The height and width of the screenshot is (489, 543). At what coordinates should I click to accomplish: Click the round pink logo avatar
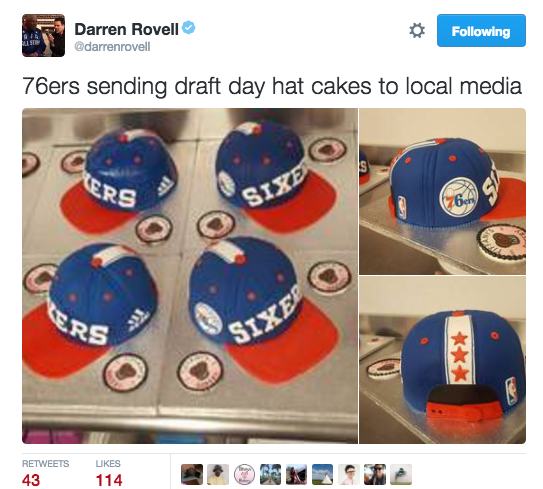pyautogui.click(x=244, y=474)
